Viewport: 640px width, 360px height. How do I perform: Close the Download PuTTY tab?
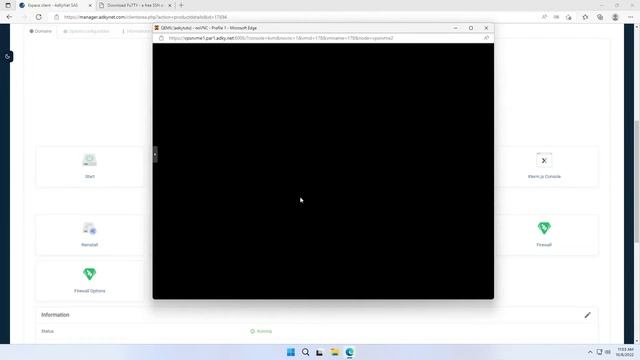point(170,5)
